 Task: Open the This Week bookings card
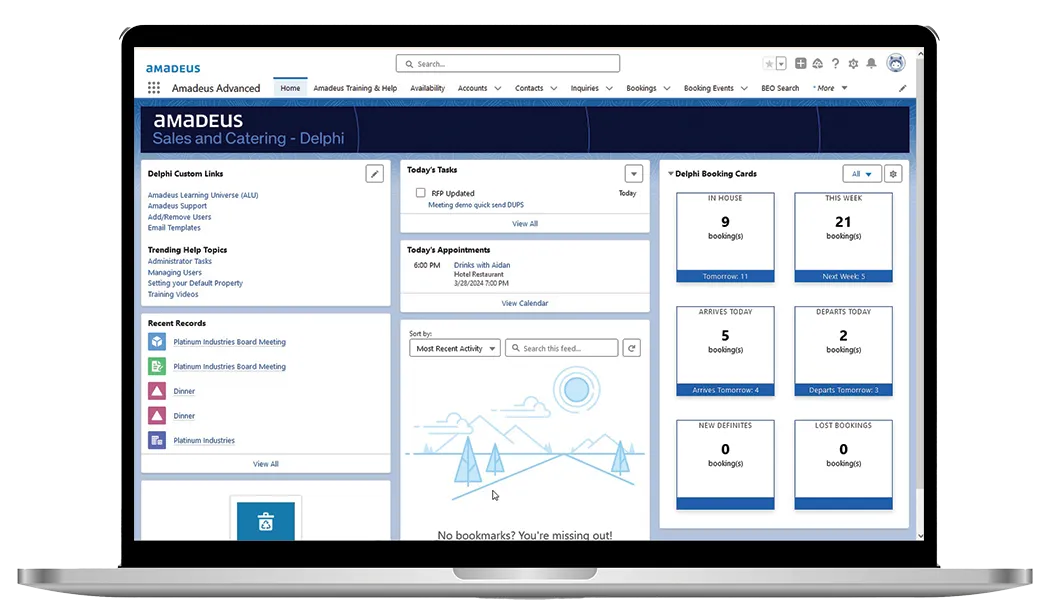843,237
